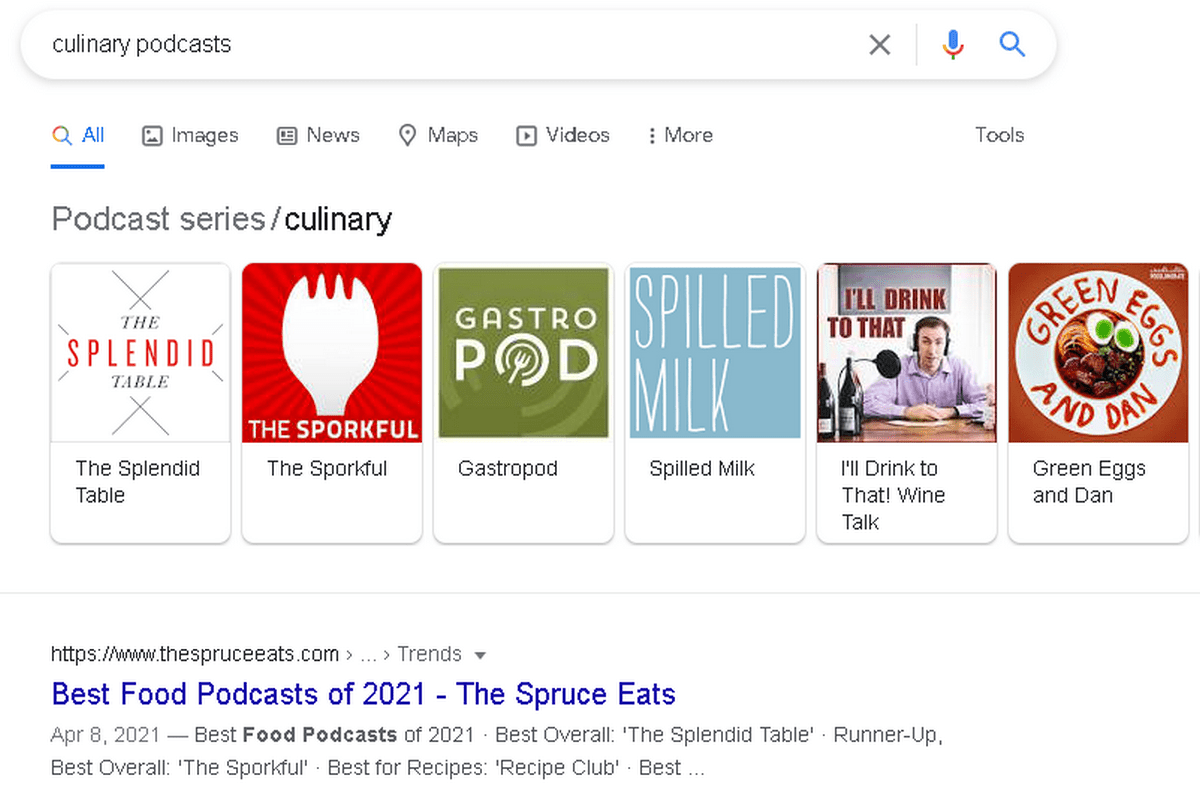Switch to the News tab

(318, 135)
